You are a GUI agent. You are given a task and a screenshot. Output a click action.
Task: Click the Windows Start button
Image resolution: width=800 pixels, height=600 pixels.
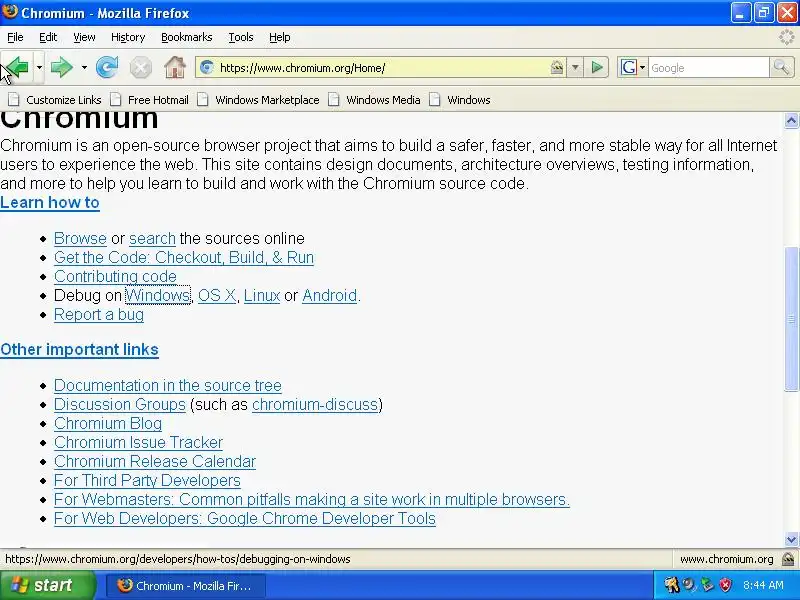pyautogui.click(x=47, y=585)
